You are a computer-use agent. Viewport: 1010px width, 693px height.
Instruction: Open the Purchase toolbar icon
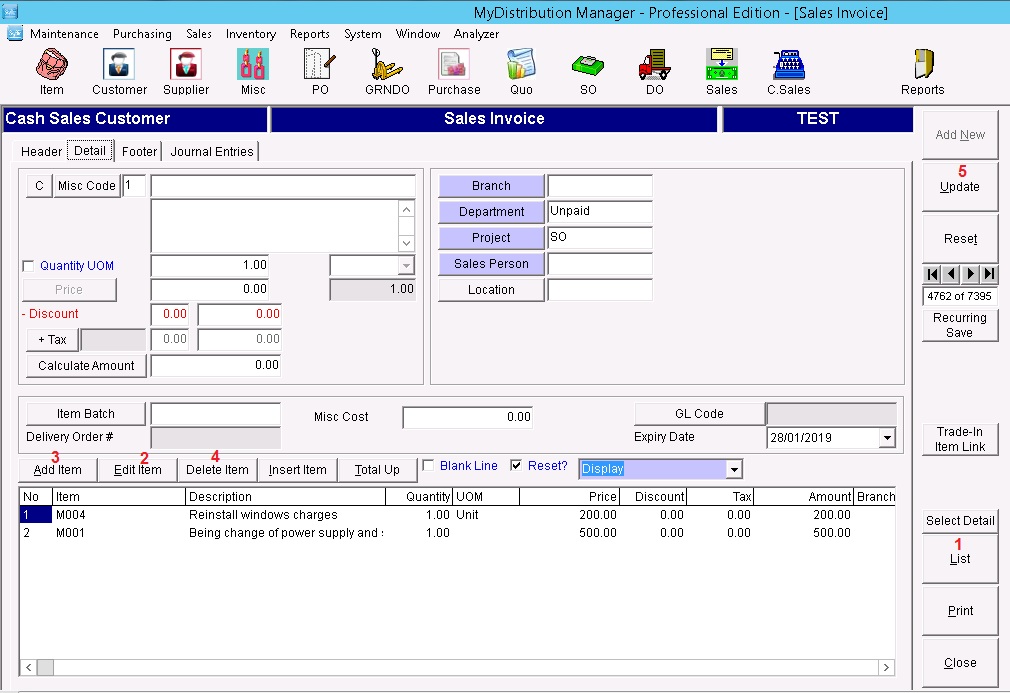click(x=454, y=66)
